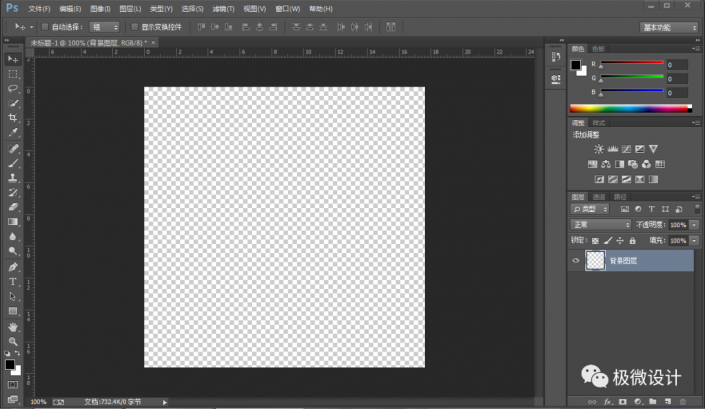The image size is (705, 409).
Task: Select the Rectangular Marquee tool
Action: tap(13, 74)
